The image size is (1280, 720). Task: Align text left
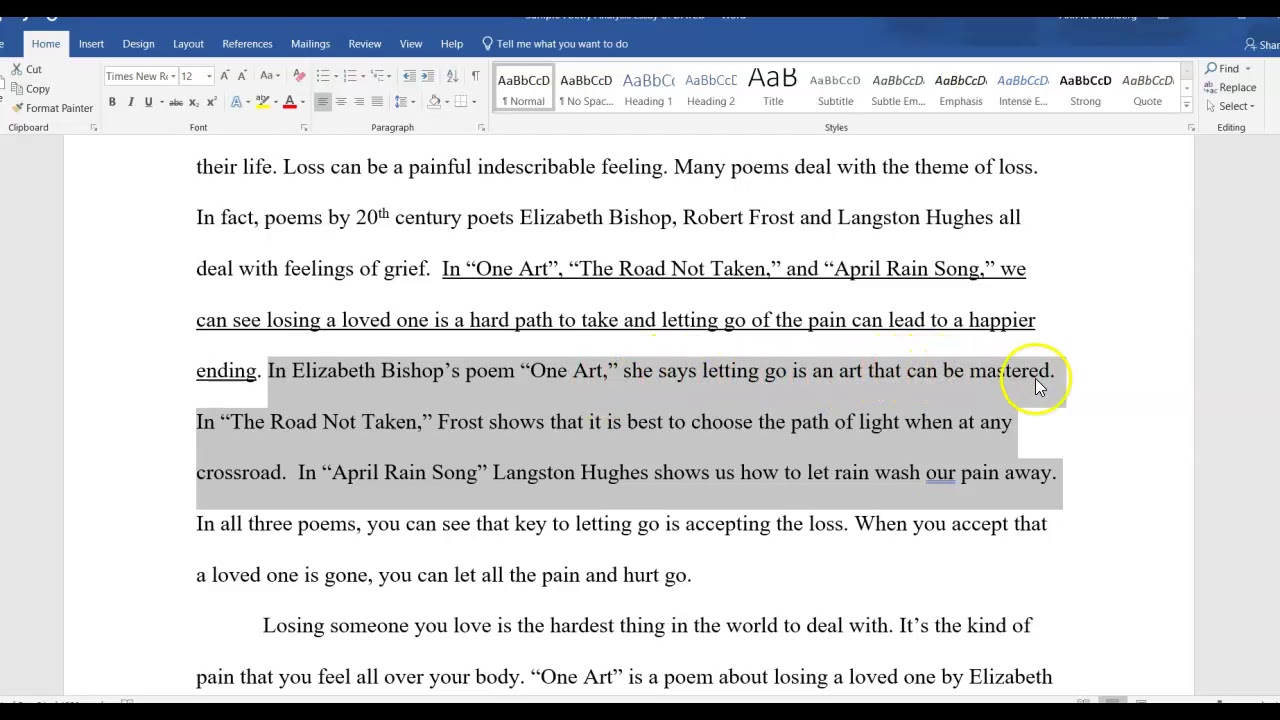pos(322,102)
